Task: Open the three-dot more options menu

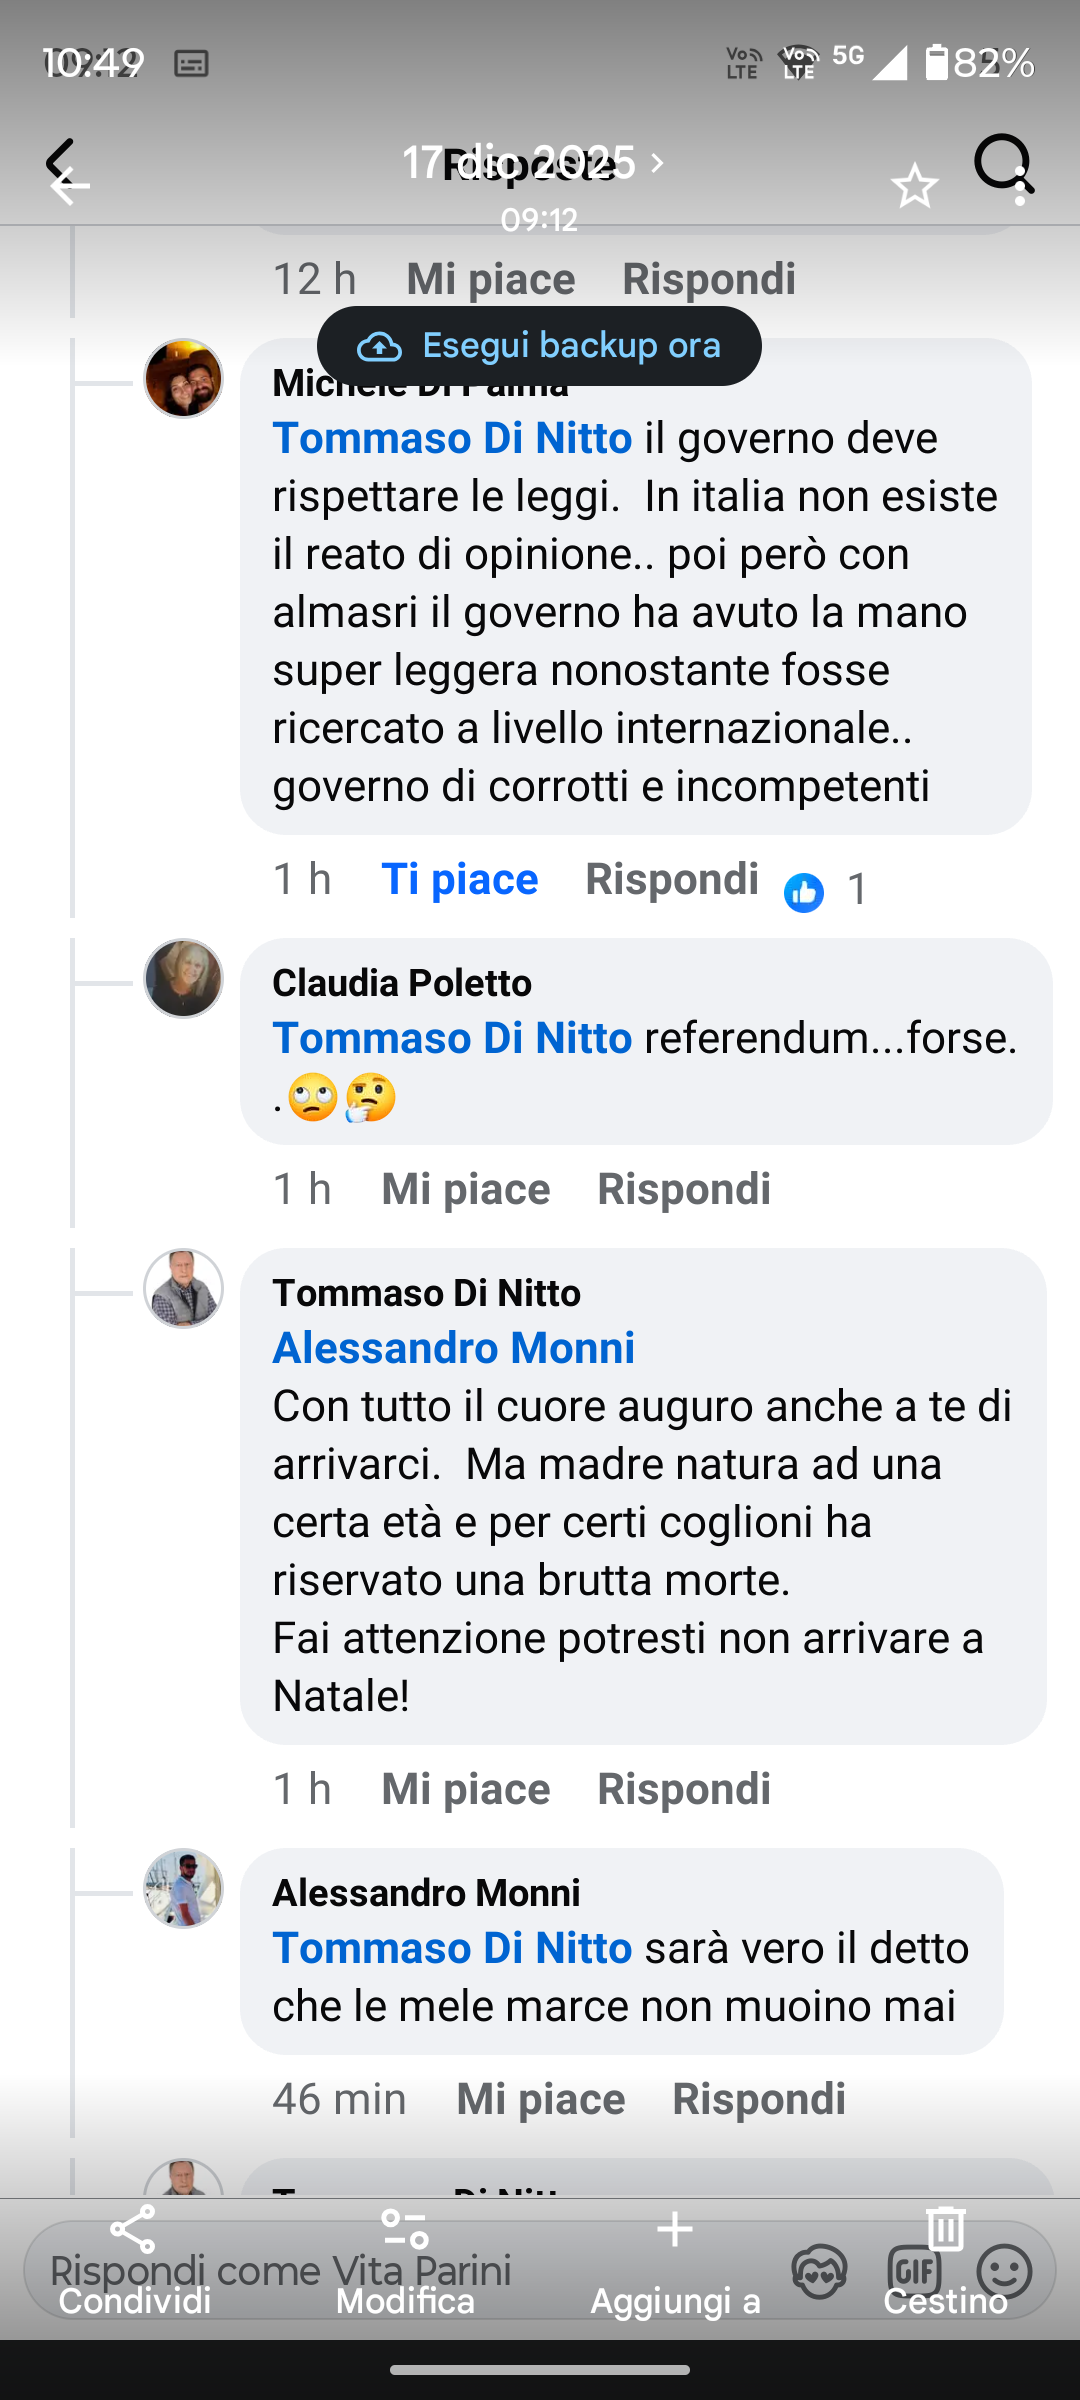Action: [1020, 186]
